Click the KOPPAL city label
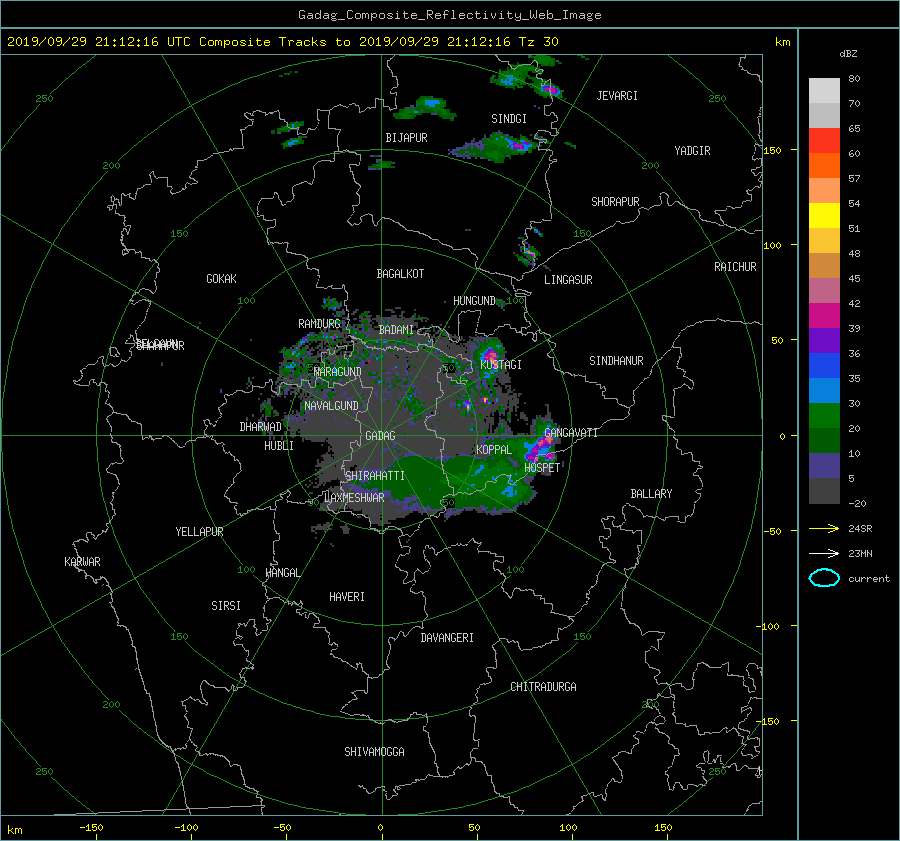 point(494,450)
